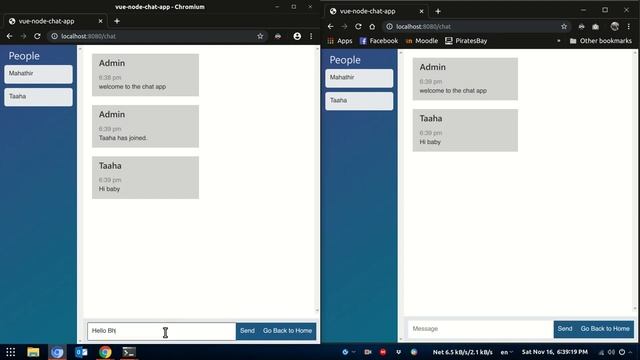The width and height of the screenshot is (640, 360).
Task: Close vue-node-chat-app tab in left window
Action: 100,21
